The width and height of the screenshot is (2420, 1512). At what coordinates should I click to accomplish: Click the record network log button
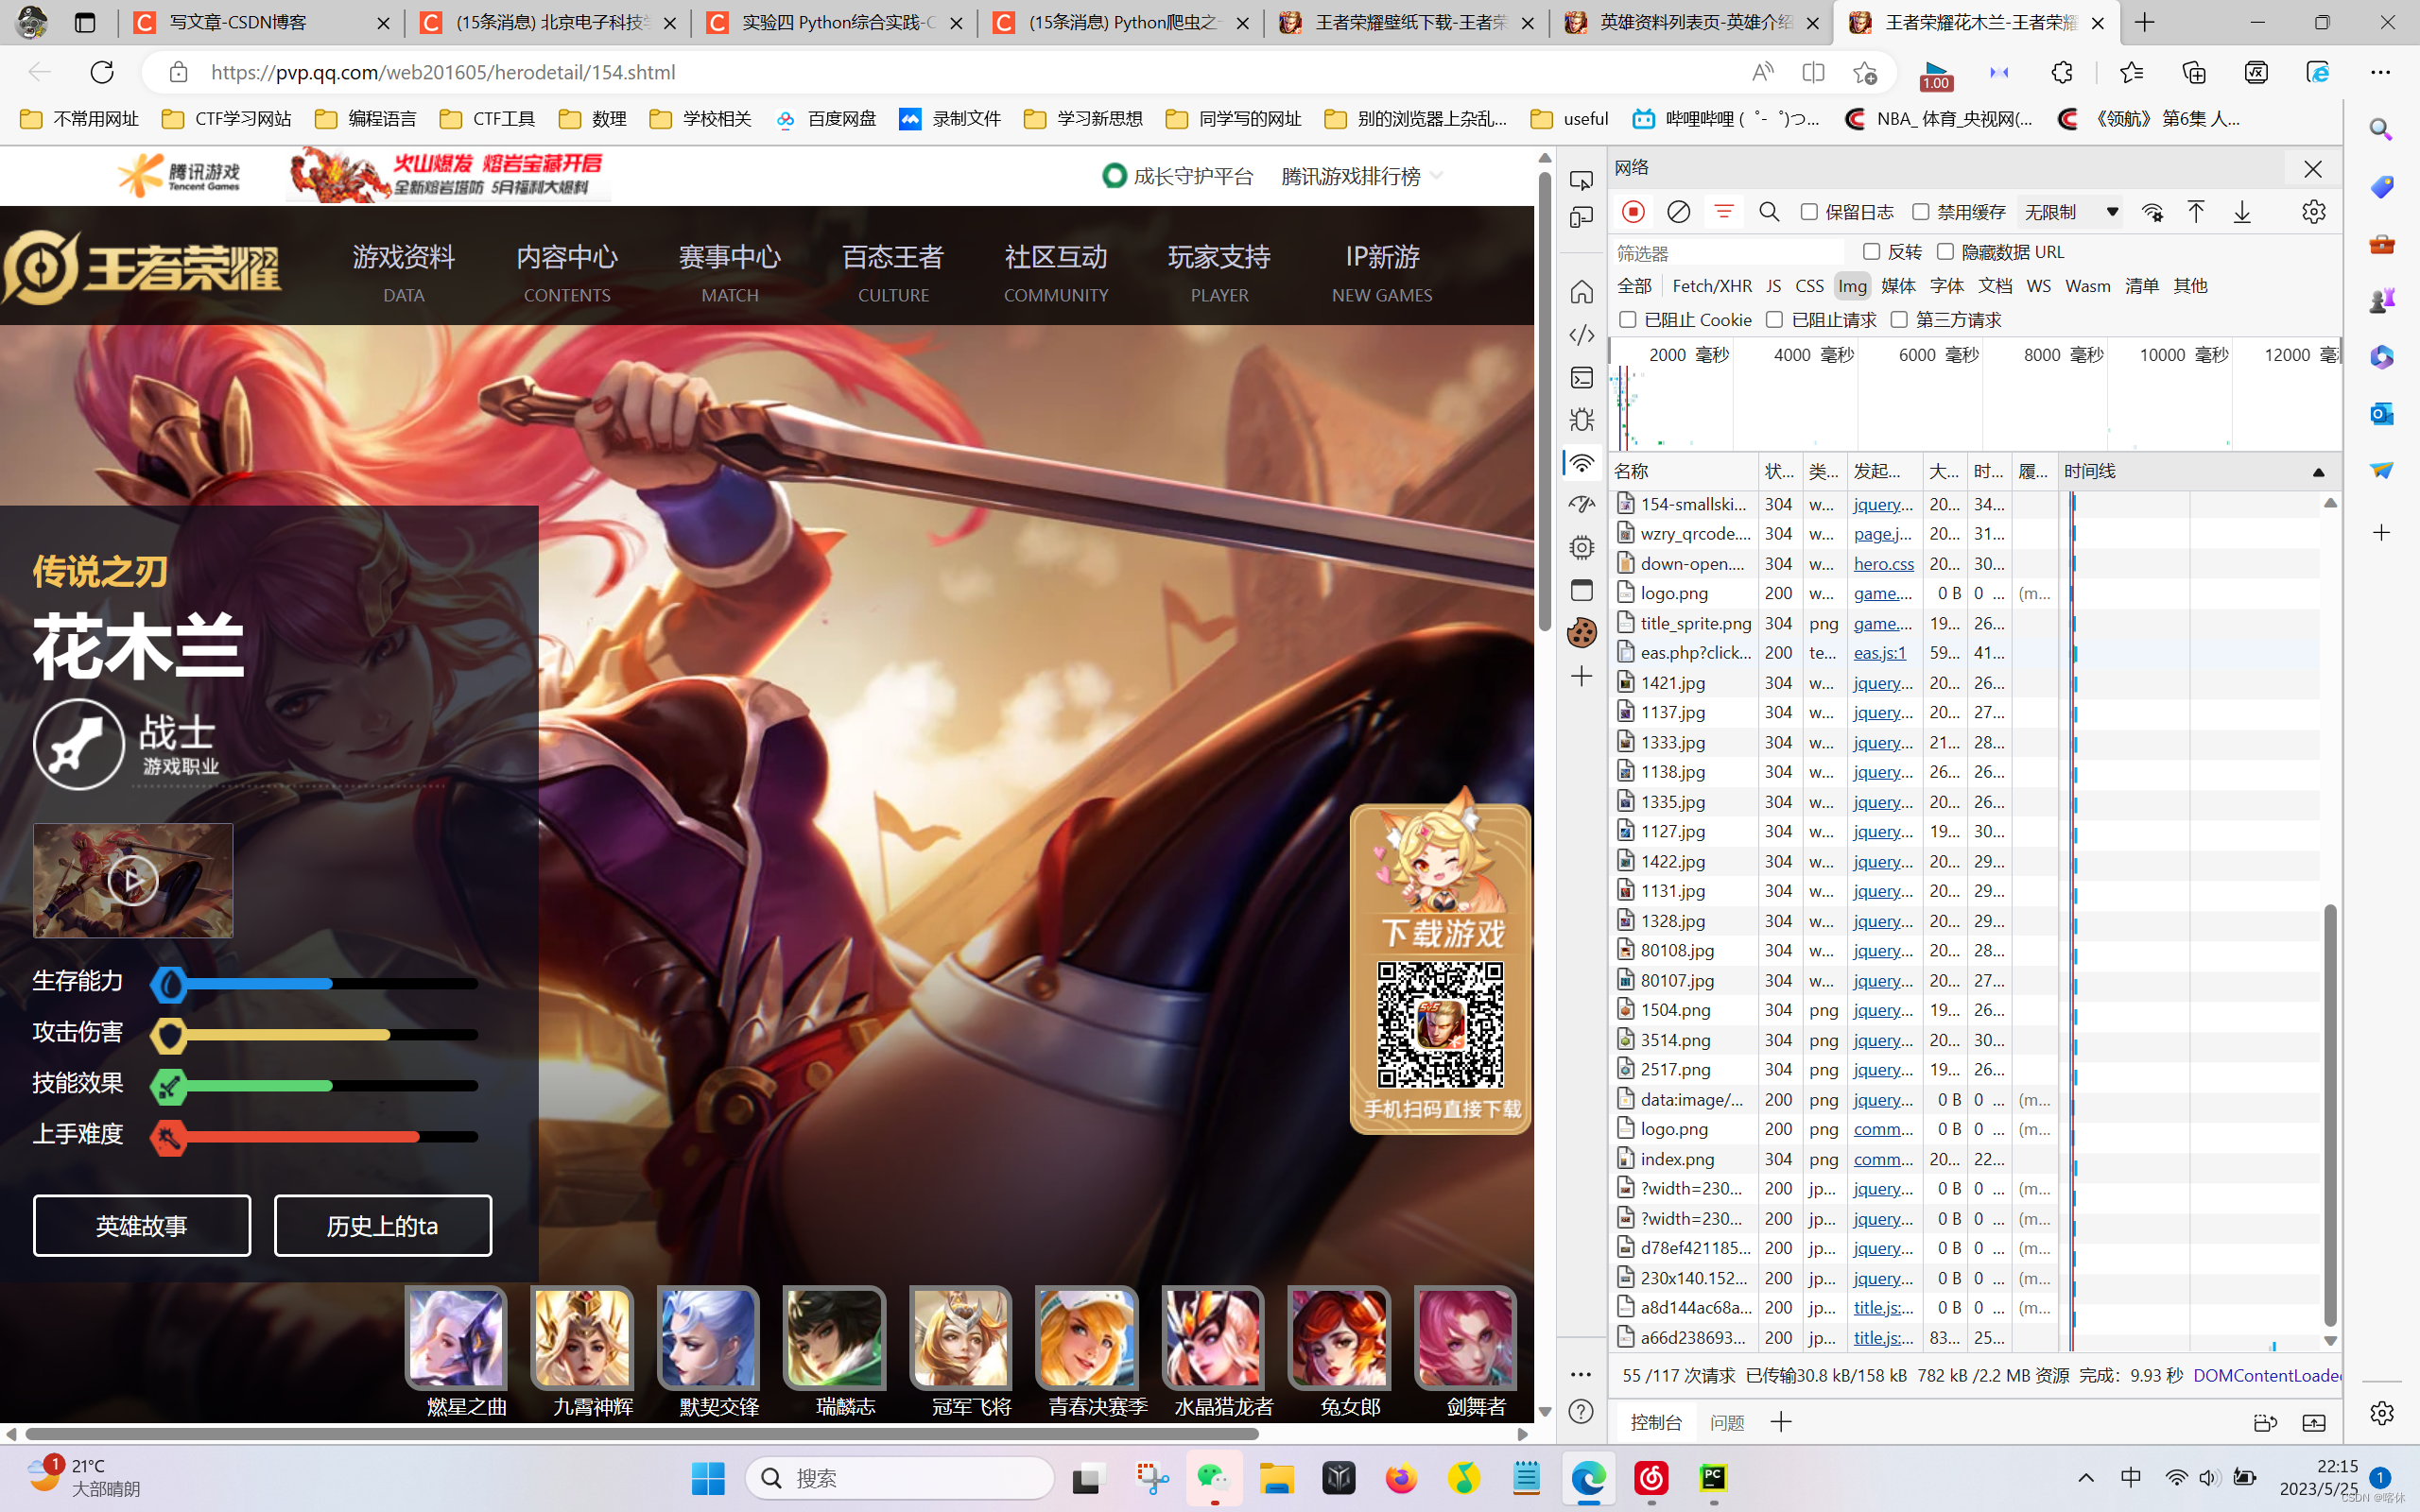[x=1633, y=212]
